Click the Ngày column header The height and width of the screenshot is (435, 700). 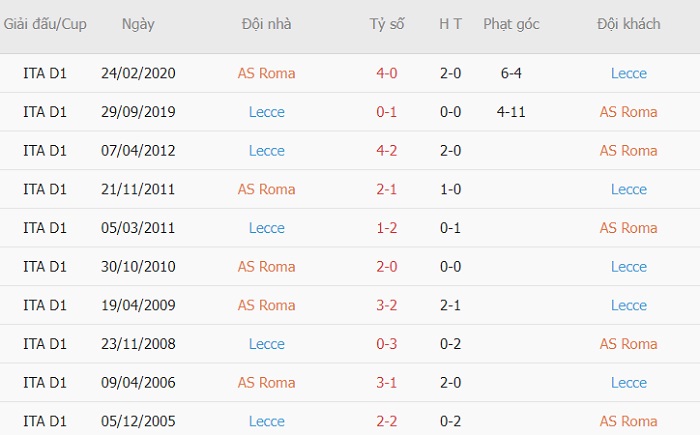(138, 24)
